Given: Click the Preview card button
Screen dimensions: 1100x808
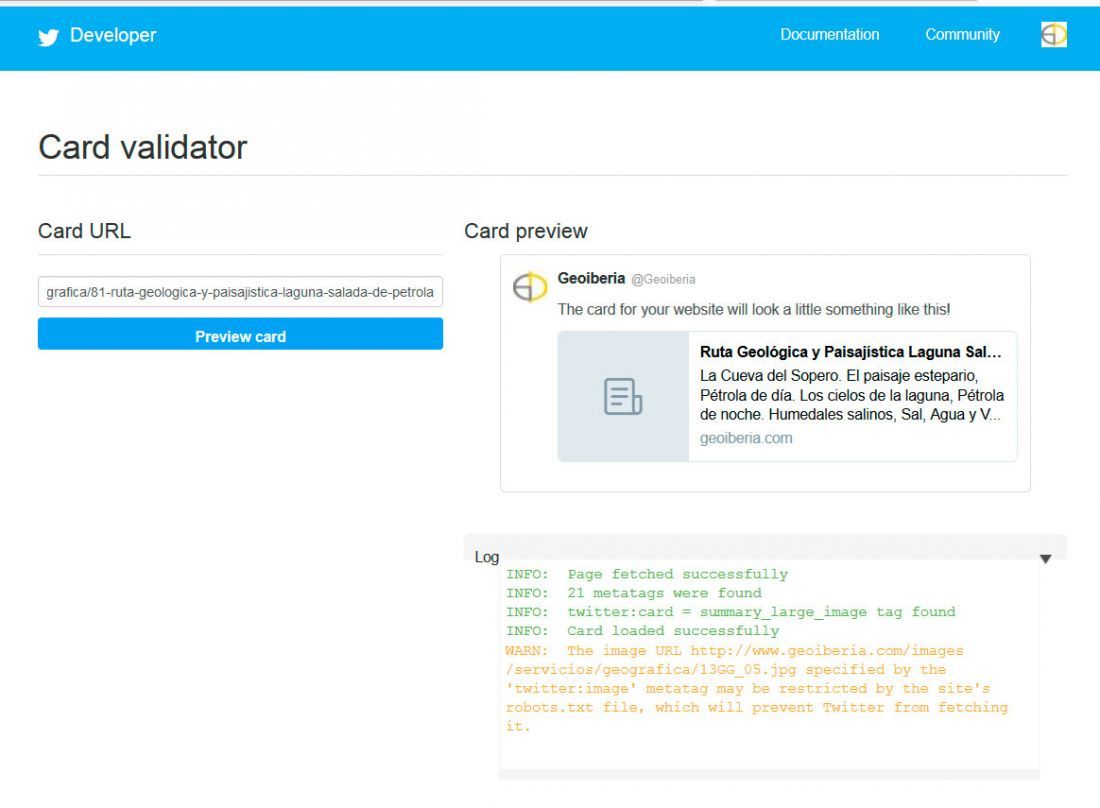Looking at the screenshot, I should pyautogui.click(x=240, y=334).
